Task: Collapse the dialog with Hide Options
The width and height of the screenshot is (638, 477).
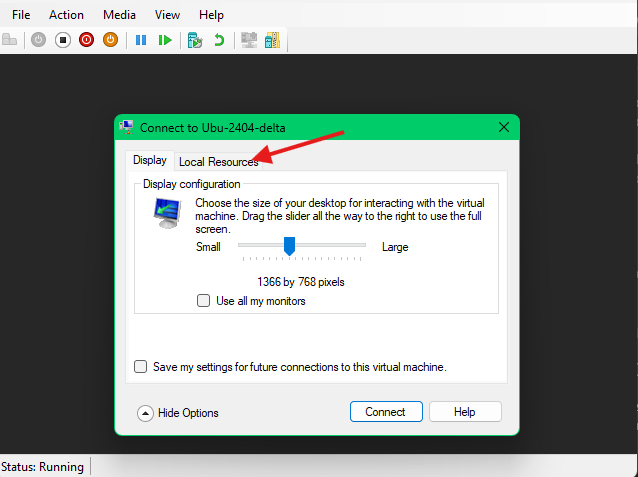Action: click(178, 412)
